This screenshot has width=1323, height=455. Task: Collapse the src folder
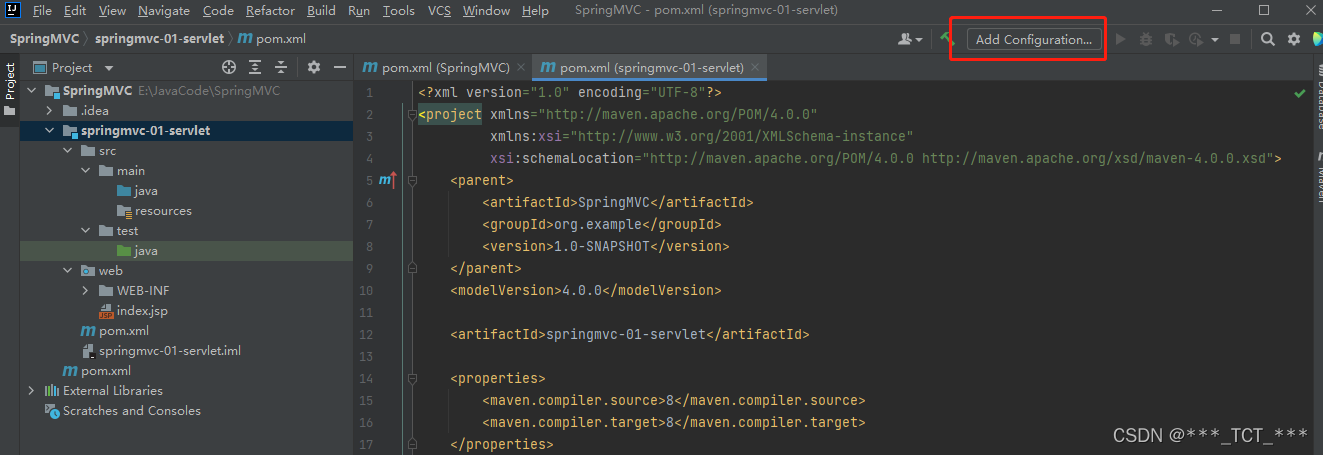pyautogui.click(x=68, y=151)
